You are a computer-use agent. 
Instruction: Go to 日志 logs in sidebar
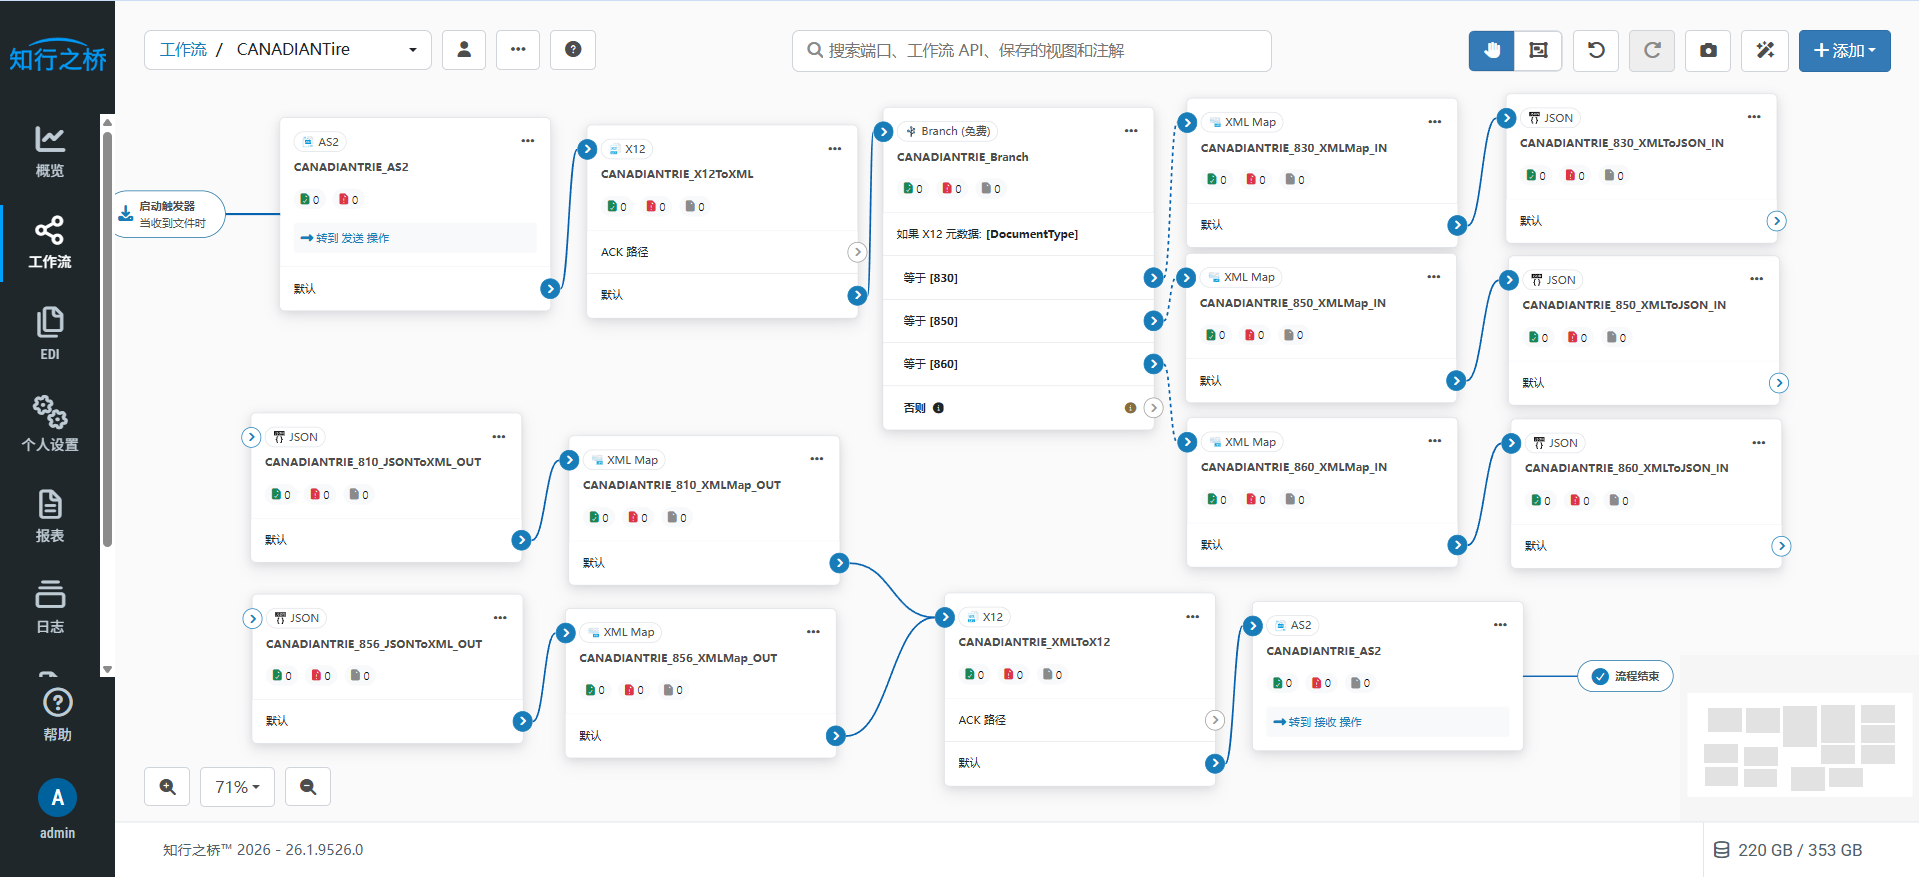click(50, 606)
